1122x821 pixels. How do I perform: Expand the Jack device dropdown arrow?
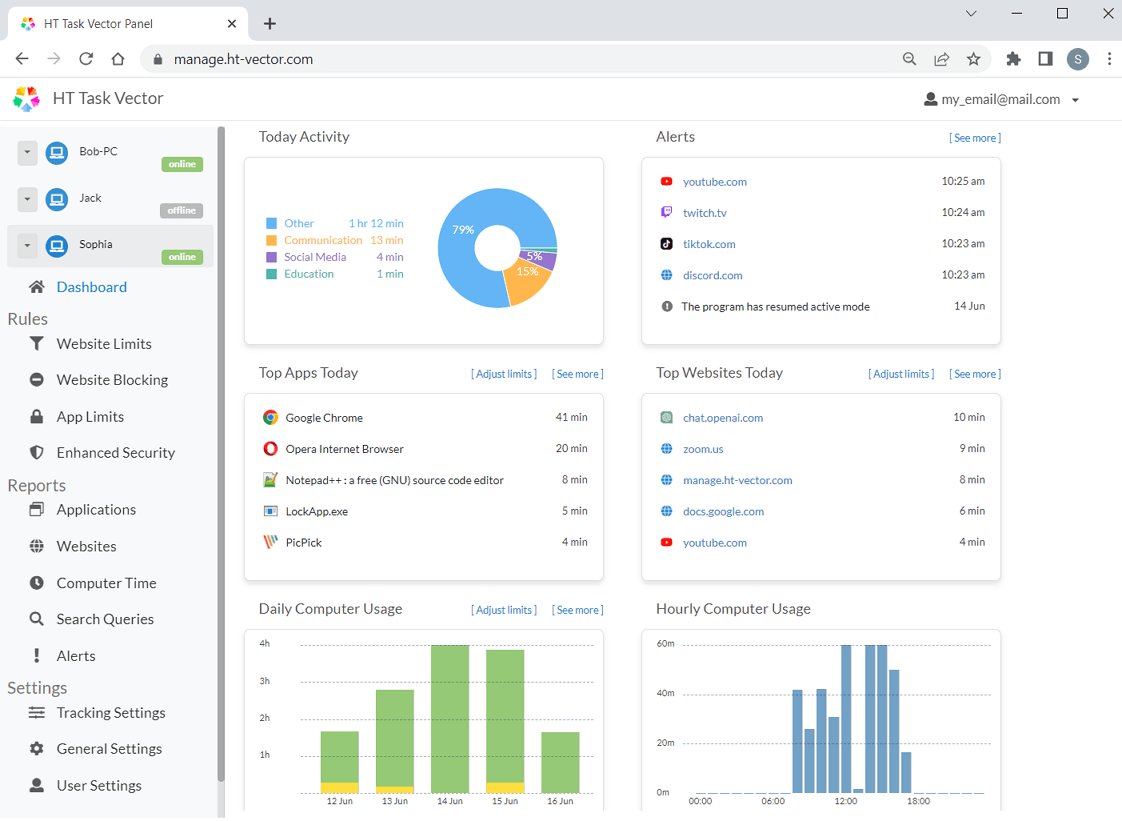point(28,199)
